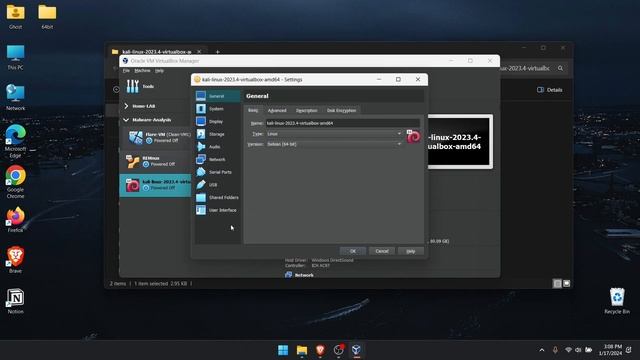Launch Notion from desktop
The width and height of the screenshot is (640, 360).
pos(16,301)
